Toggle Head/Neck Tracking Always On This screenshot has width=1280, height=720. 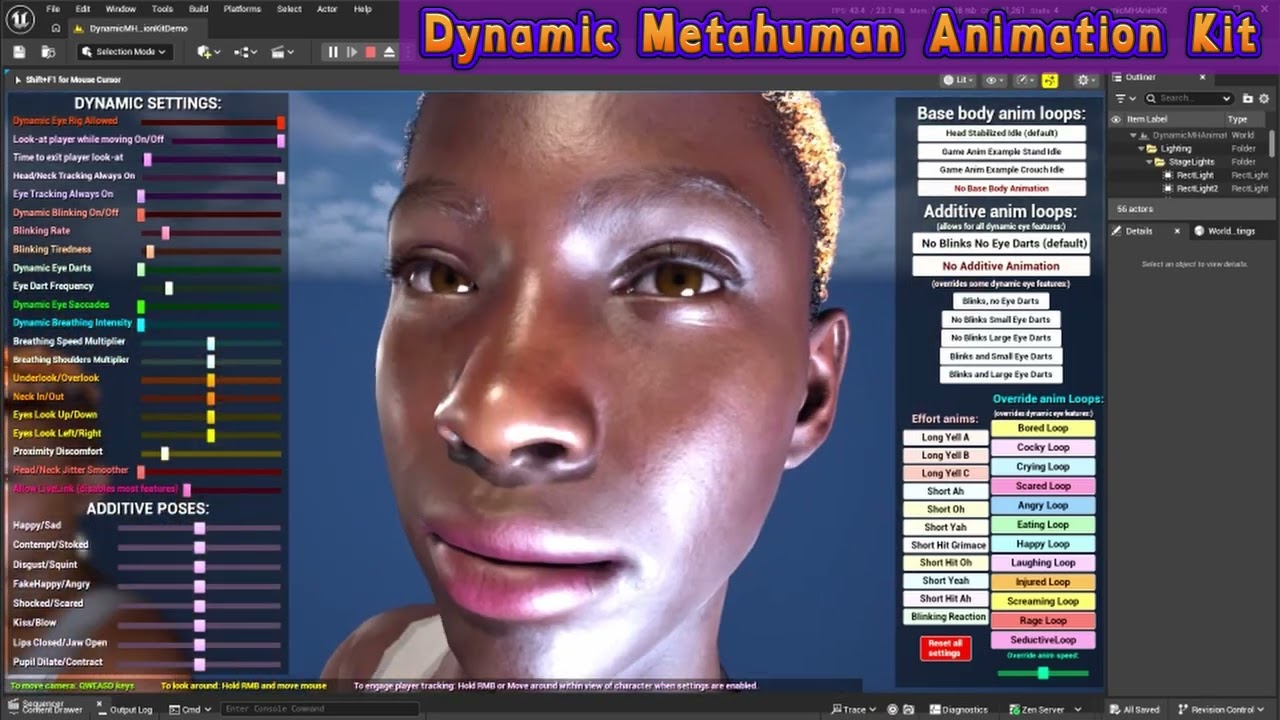(281, 177)
